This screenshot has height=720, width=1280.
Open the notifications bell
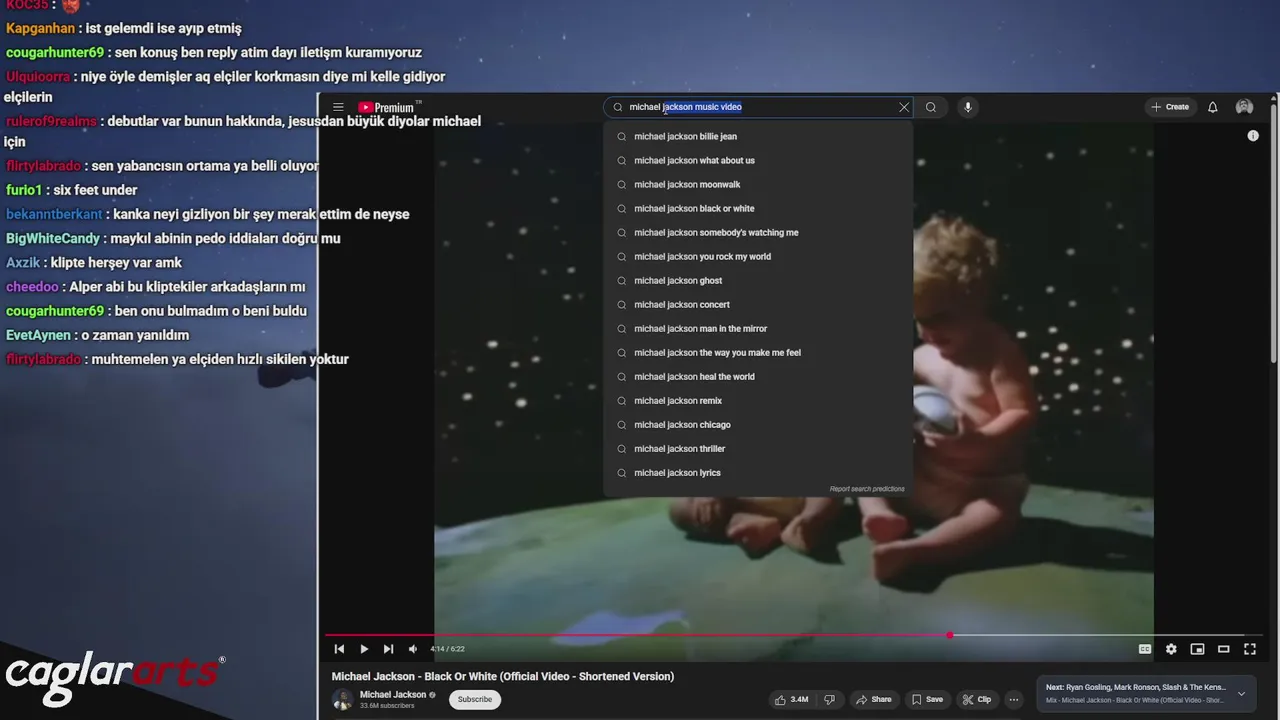[1213, 107]
